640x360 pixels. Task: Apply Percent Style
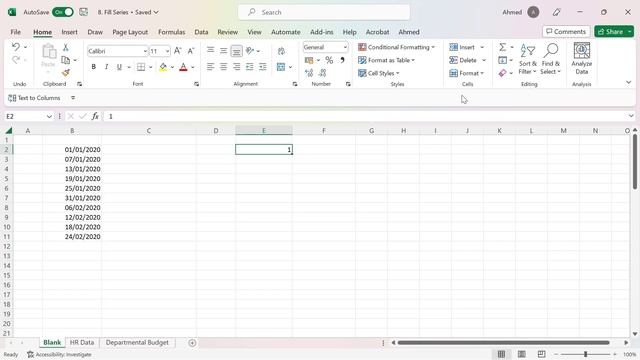tap(329, 60)
